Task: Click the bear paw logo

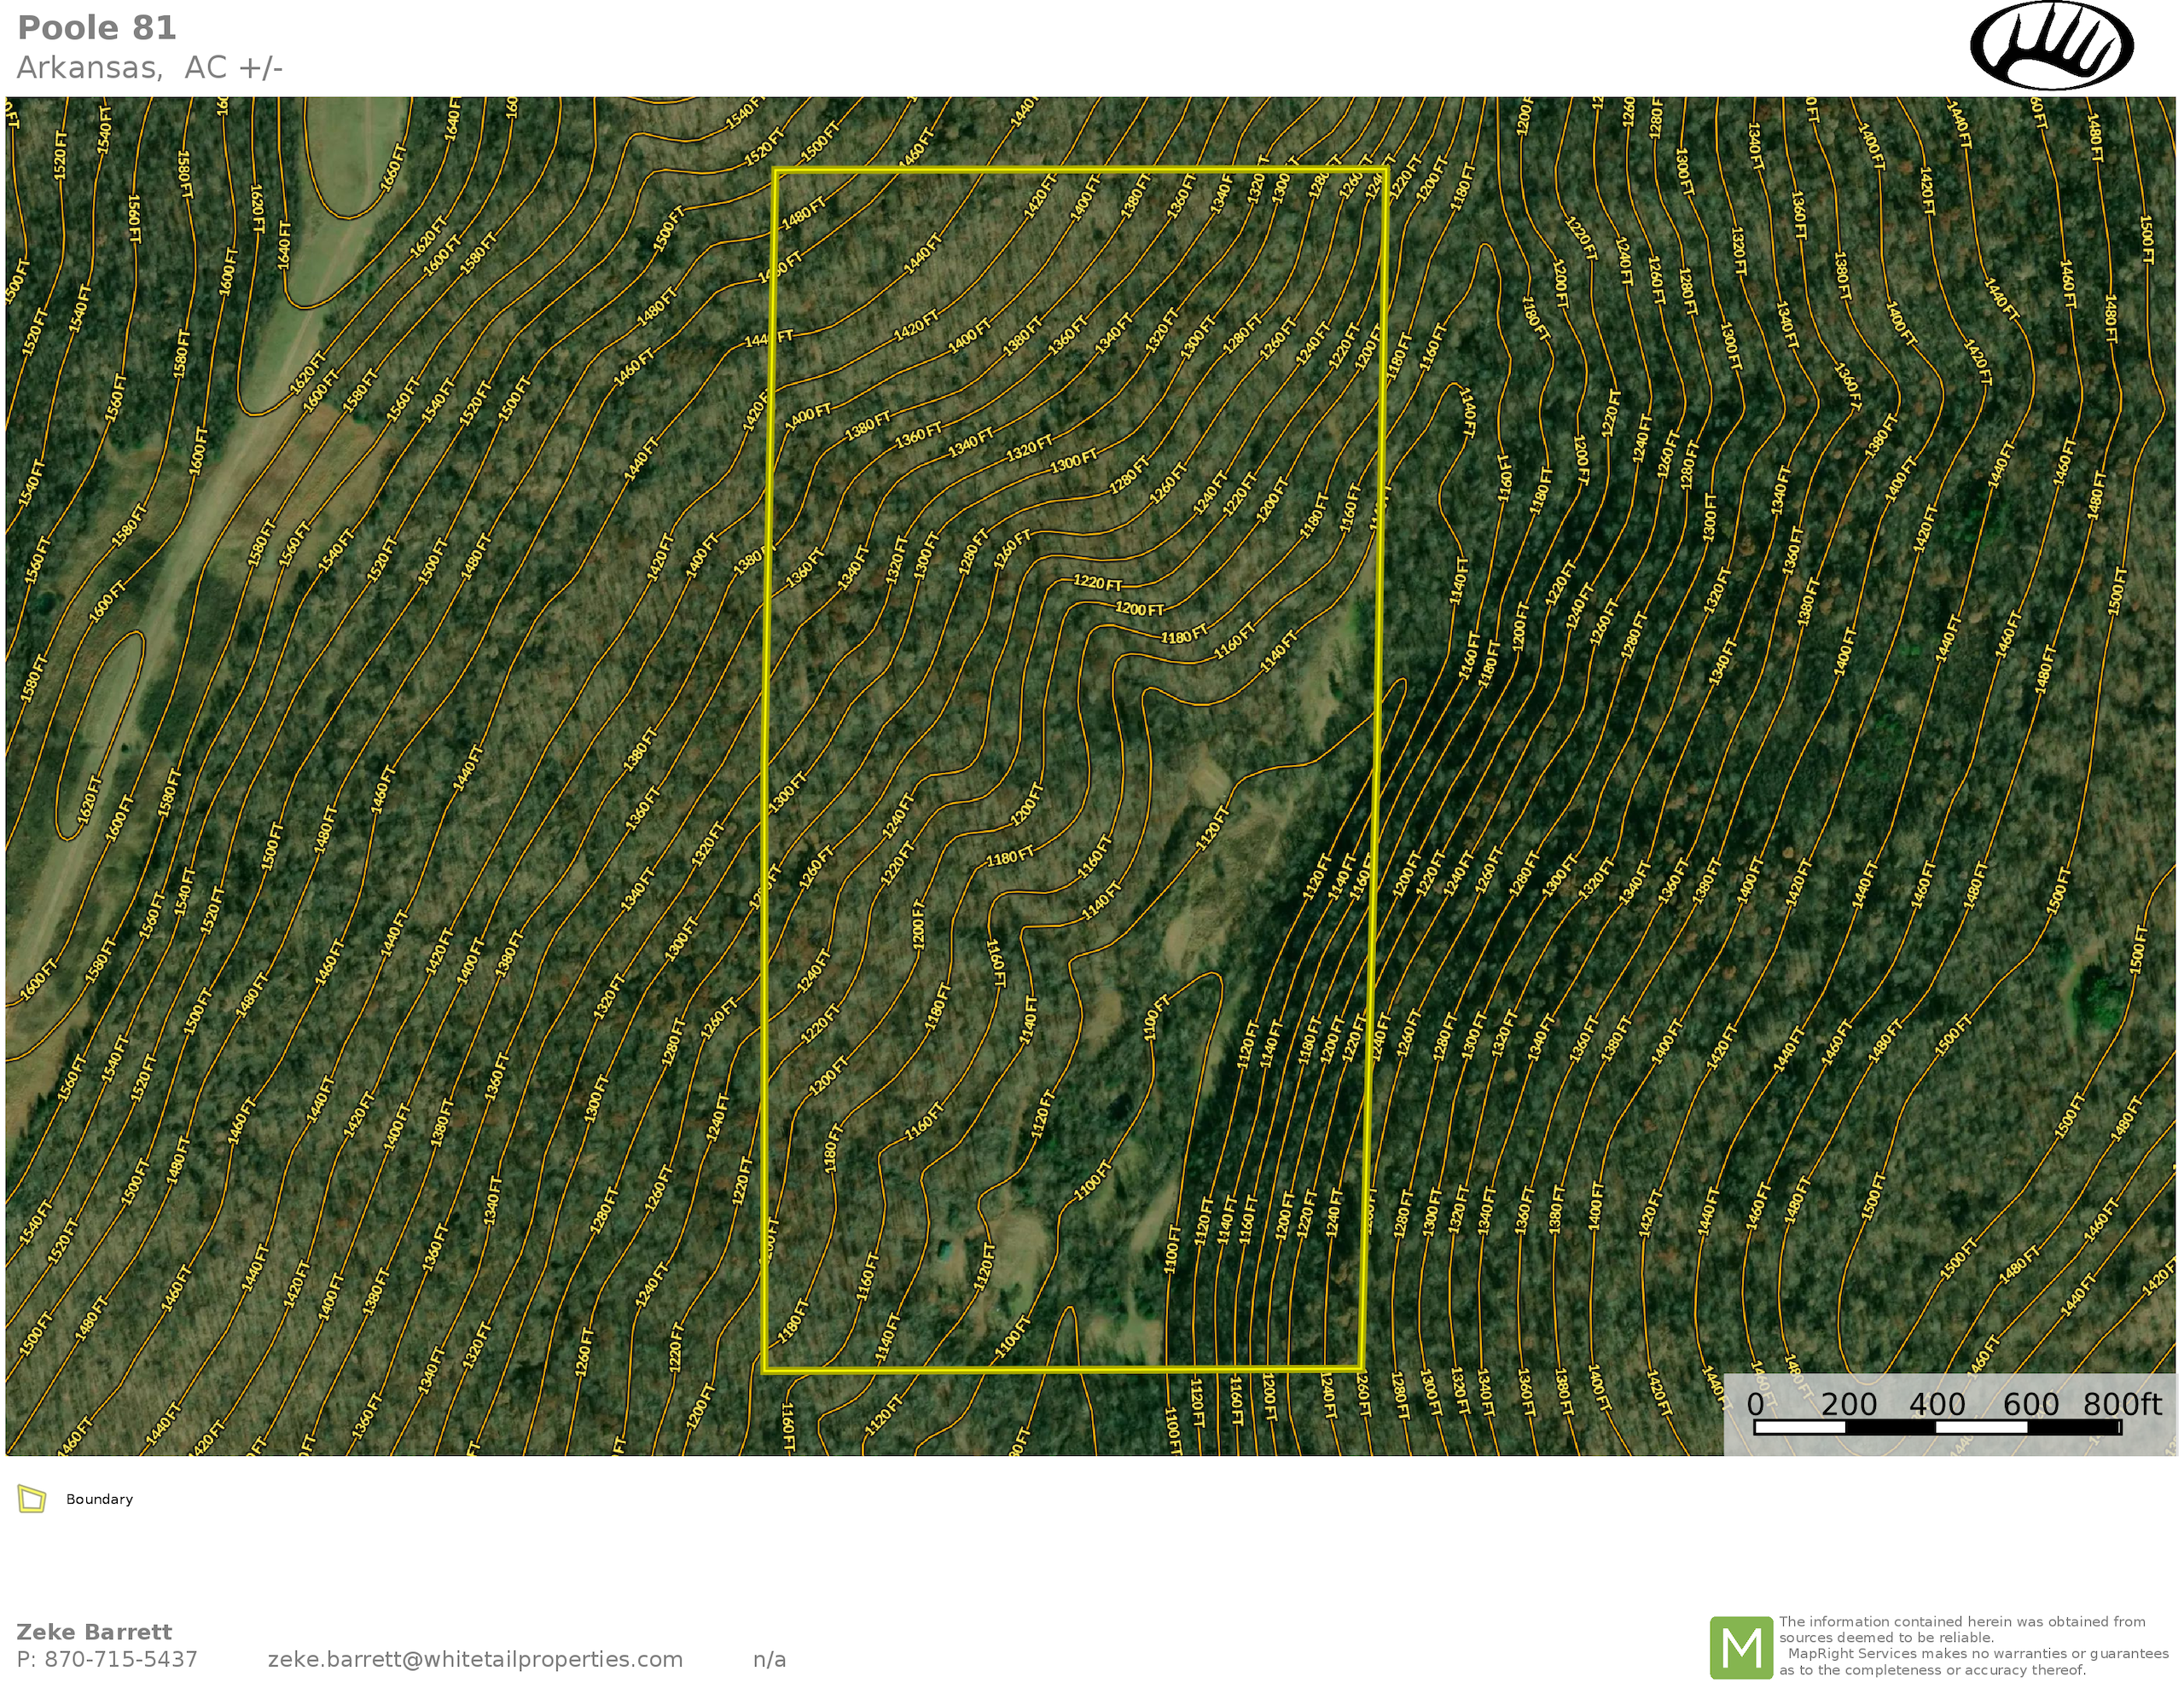Action: 2051,46
